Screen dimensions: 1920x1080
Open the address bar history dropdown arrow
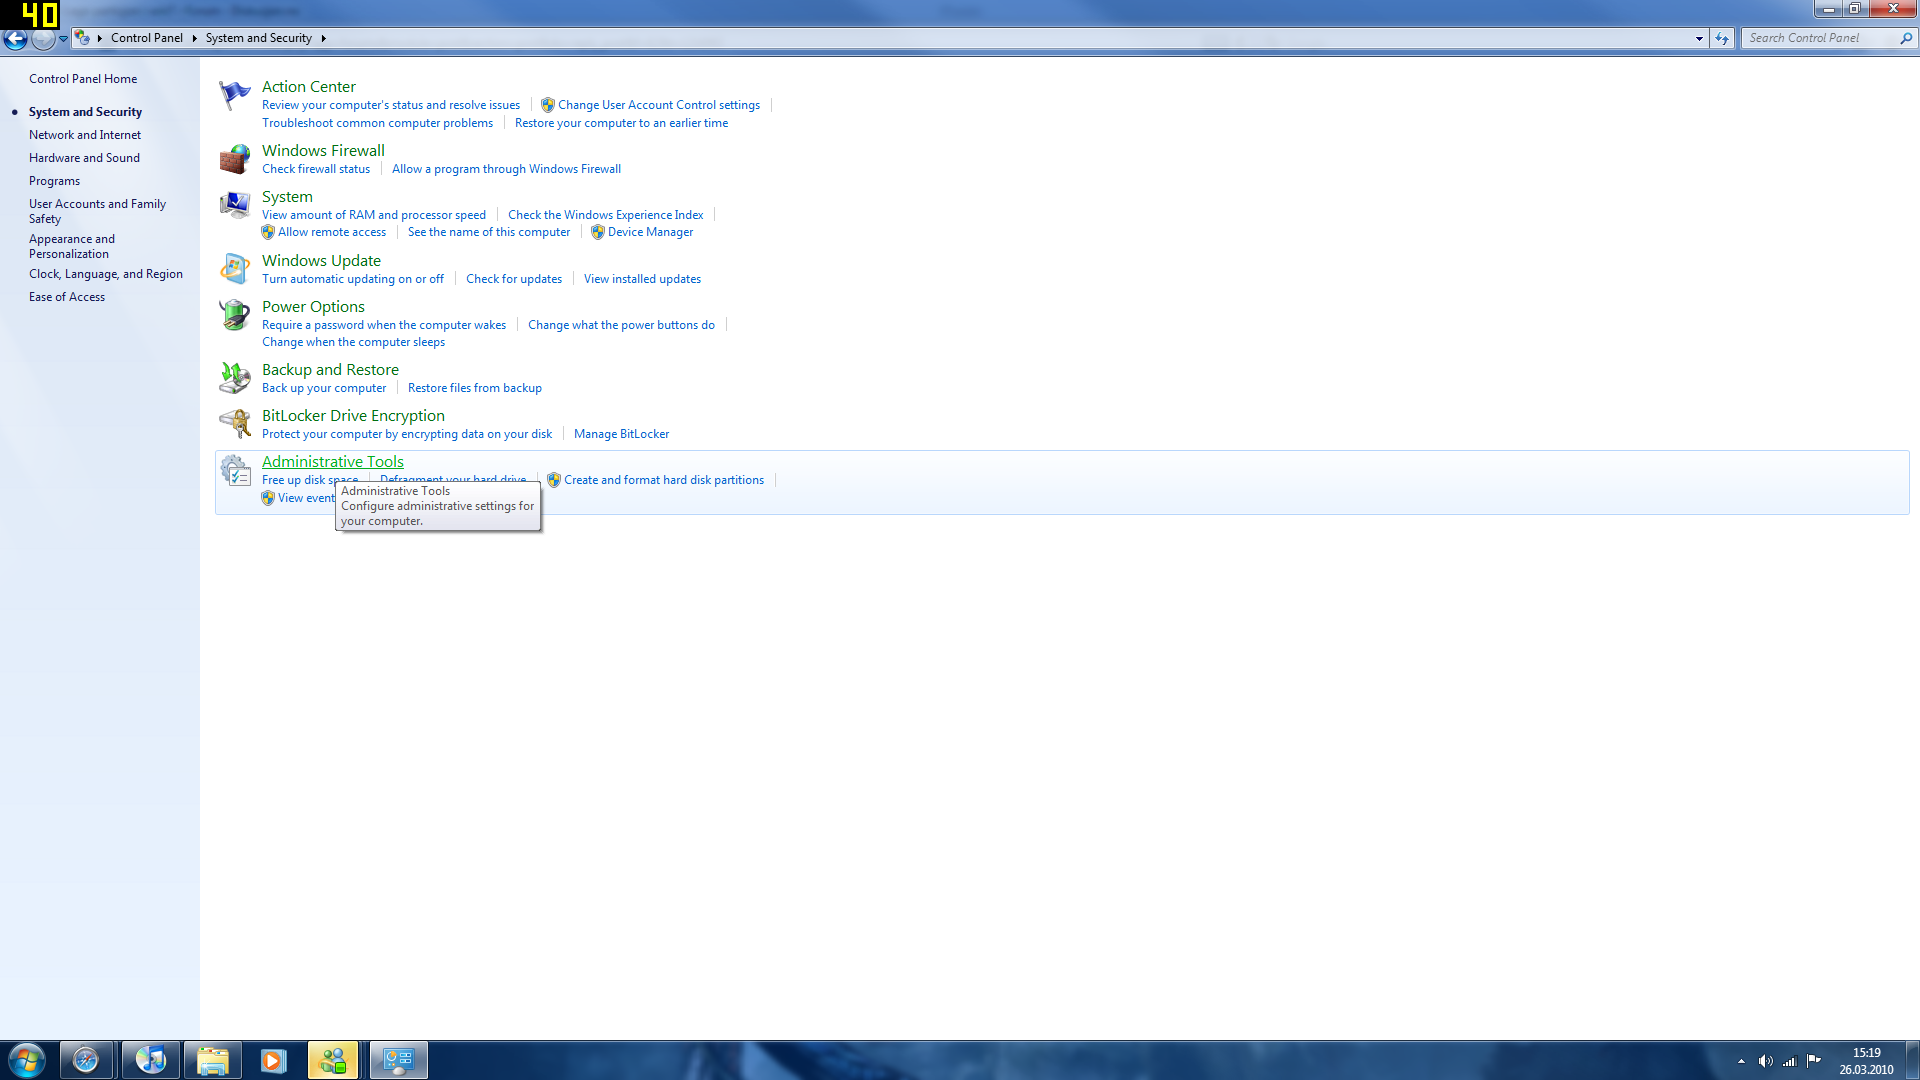tap(1699, 38)
